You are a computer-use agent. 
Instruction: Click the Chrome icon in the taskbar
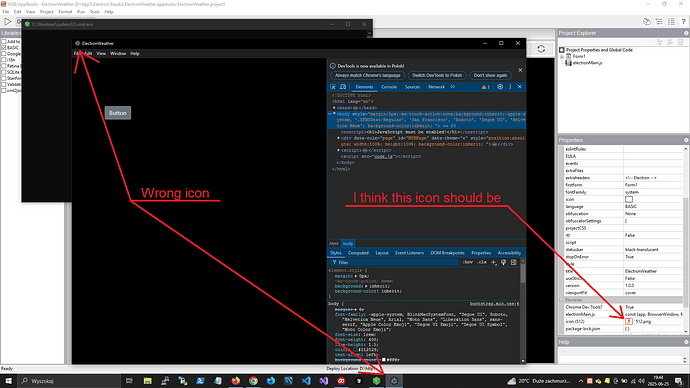point(253,381)
